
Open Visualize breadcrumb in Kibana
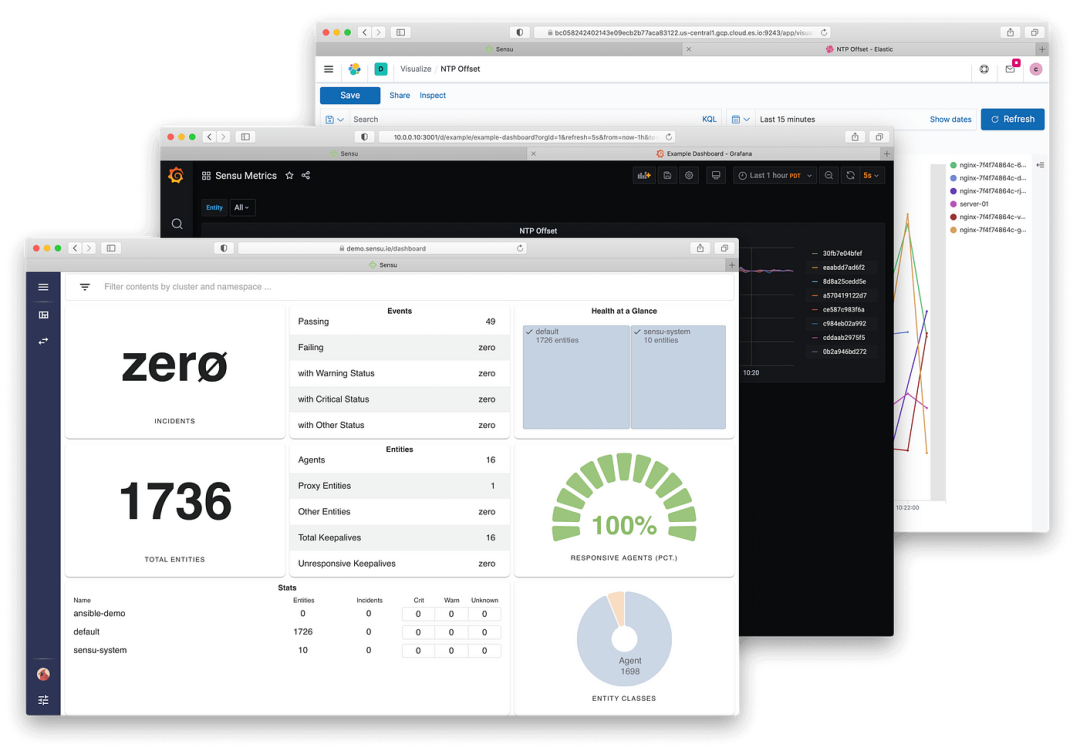(x=415, y=69)
